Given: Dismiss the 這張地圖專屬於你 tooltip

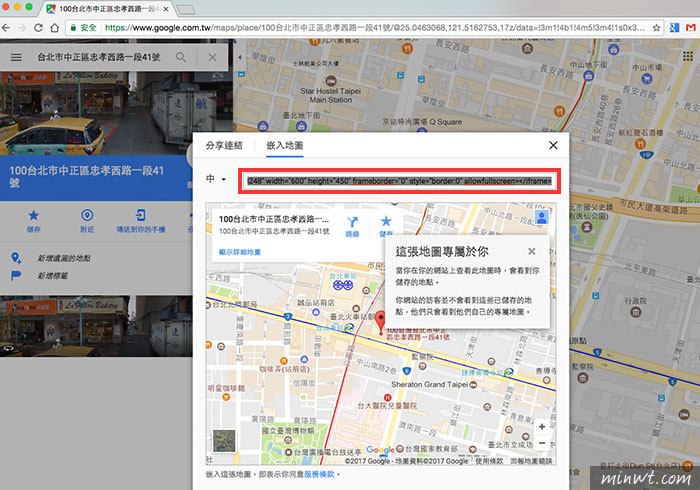Looking at the screenshot, I should (x=531, y=251).
